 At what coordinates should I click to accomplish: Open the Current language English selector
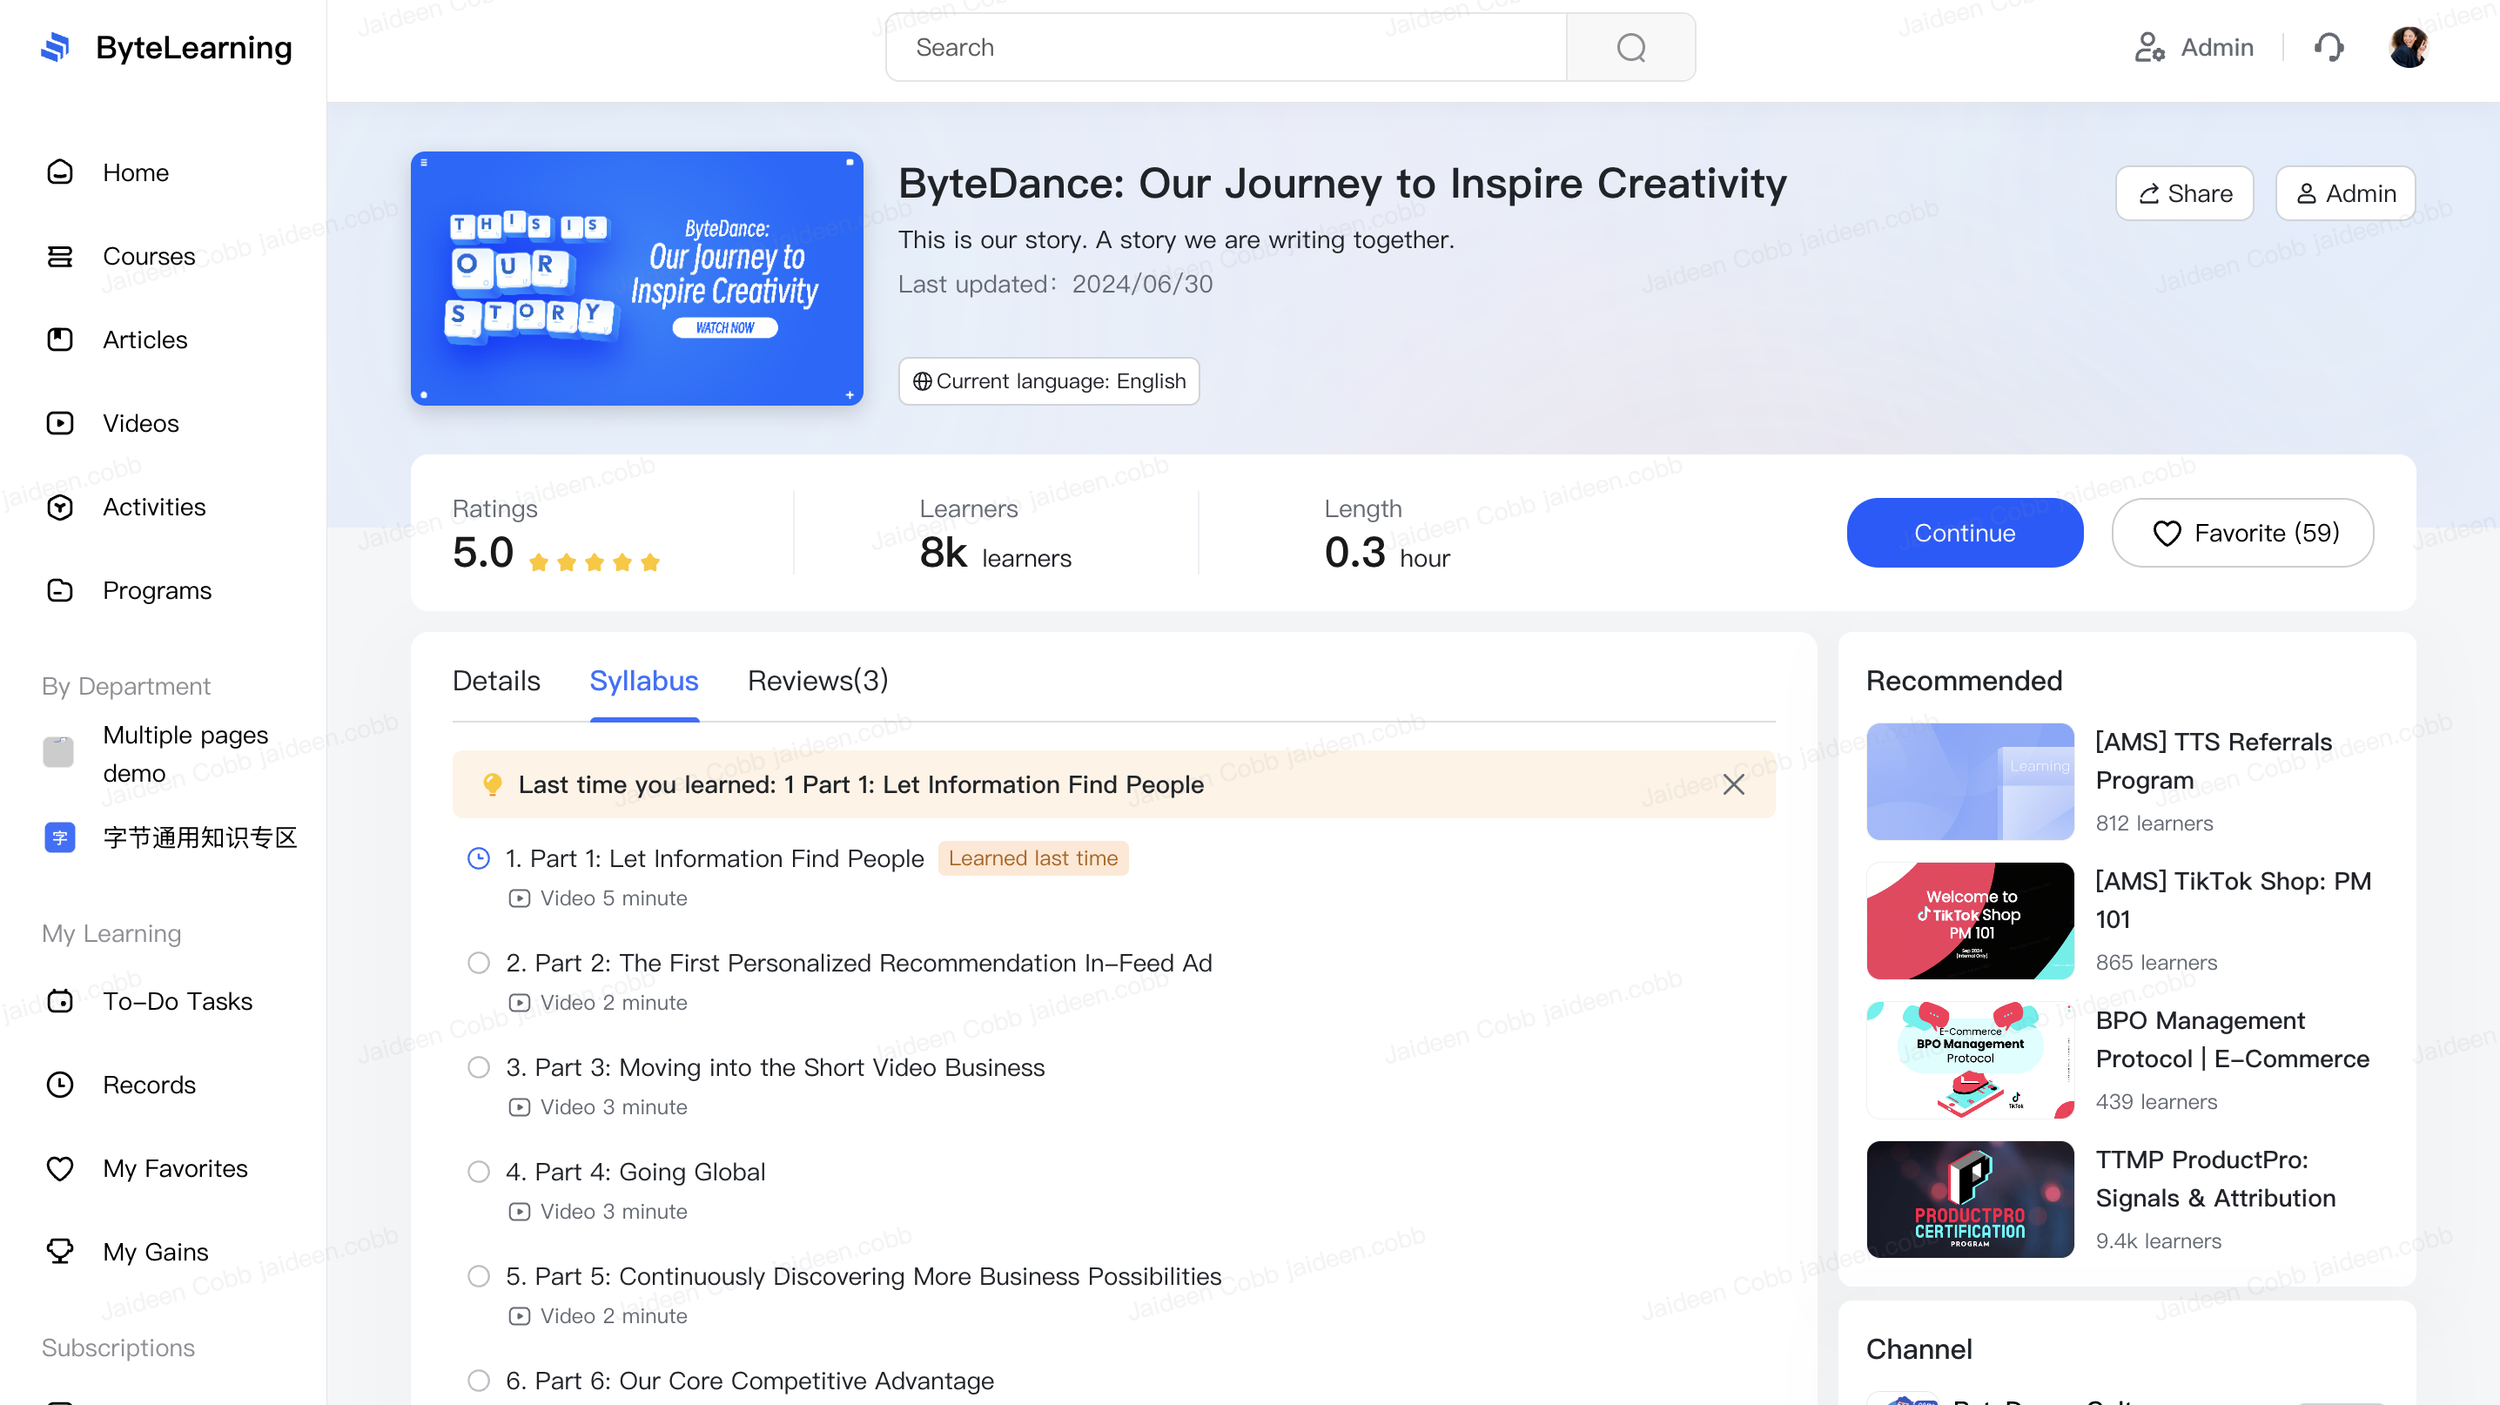(x=1048, y=381)
